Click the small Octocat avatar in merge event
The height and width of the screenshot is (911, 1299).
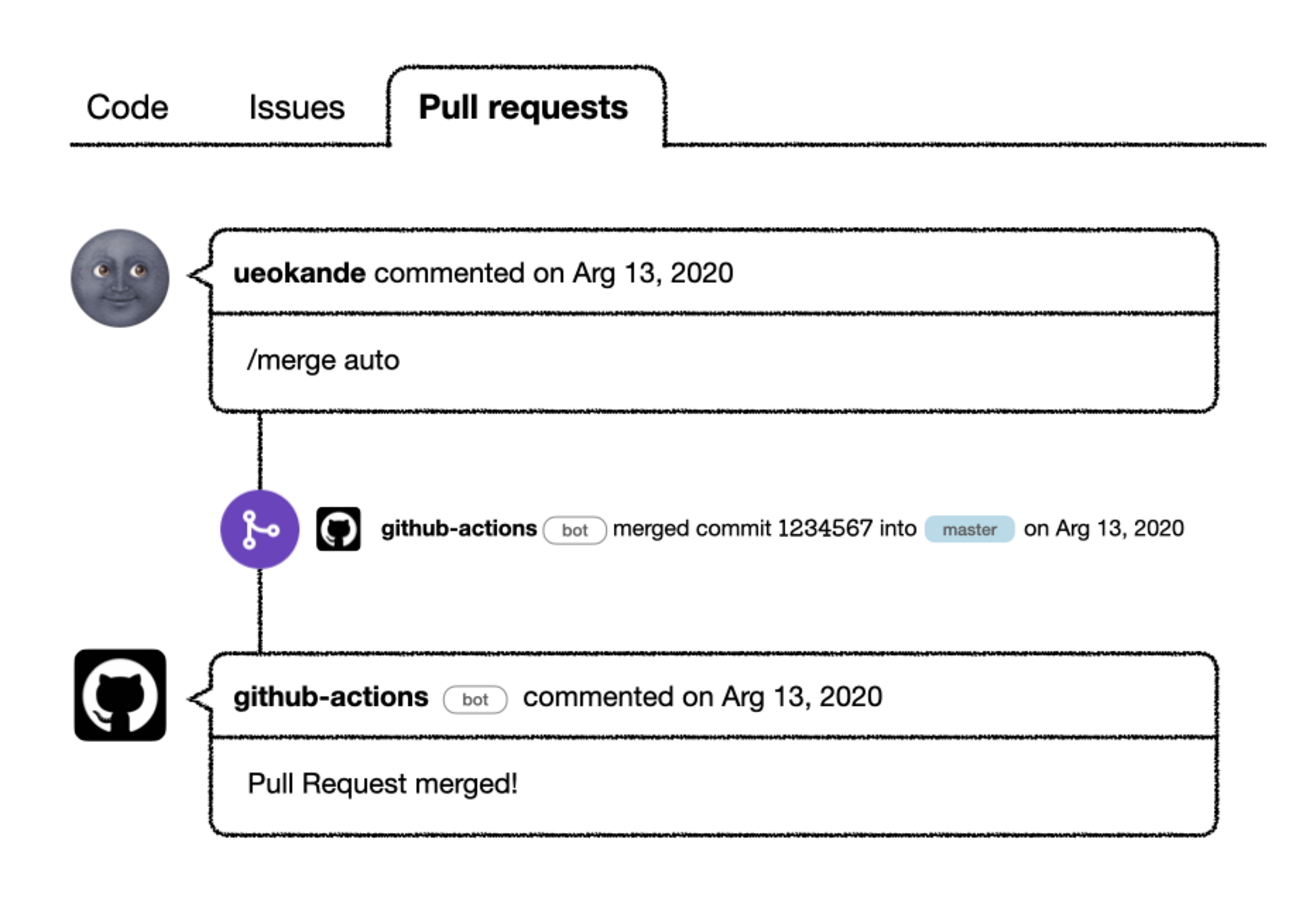(x=338, y=529)
